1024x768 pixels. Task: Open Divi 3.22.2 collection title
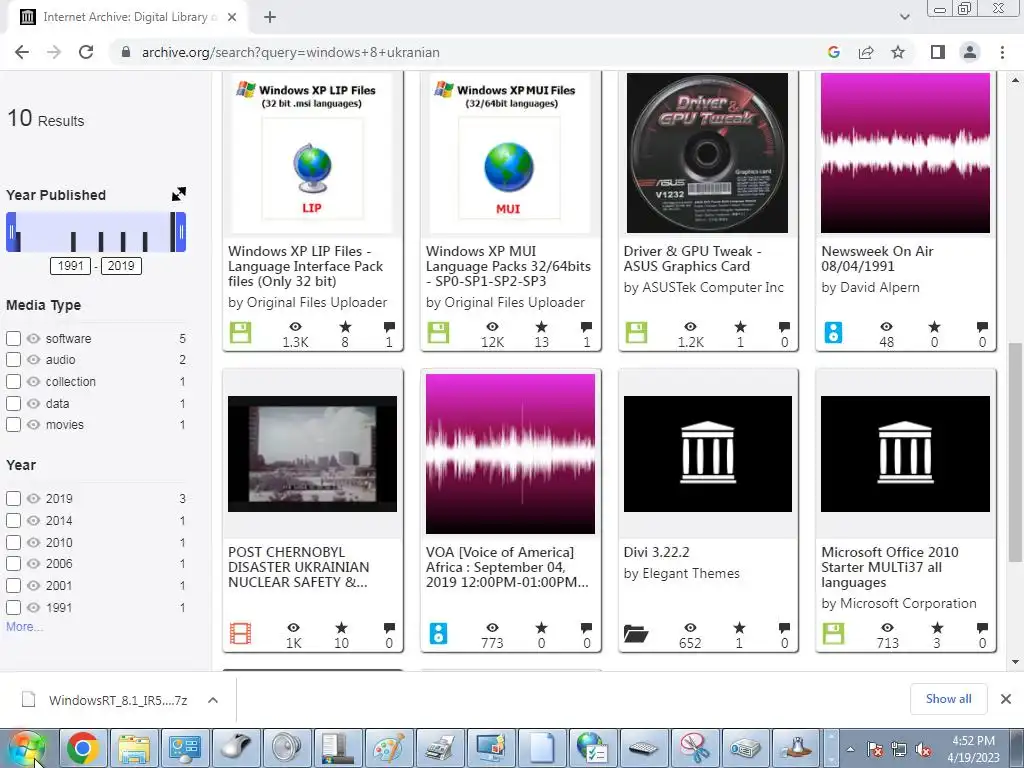[x=656, y=552]
